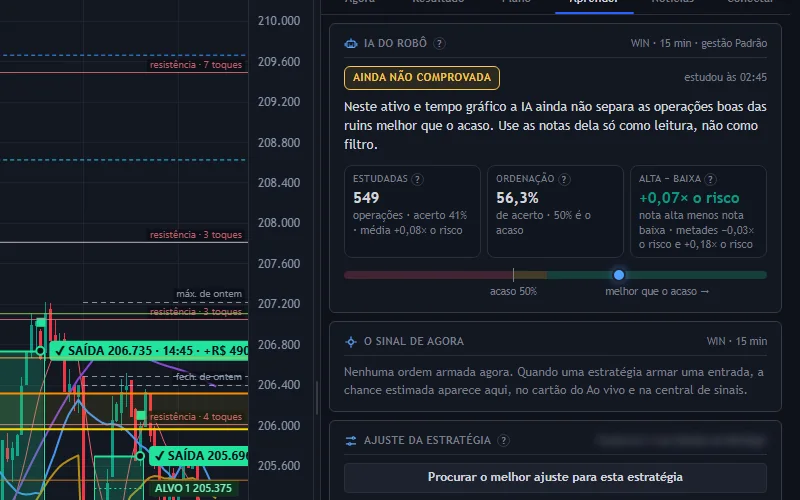Click the ORDENAÇÃO value 56,3%
The width and height of the screenshot is (800, 500).
(x=517, y=198)
